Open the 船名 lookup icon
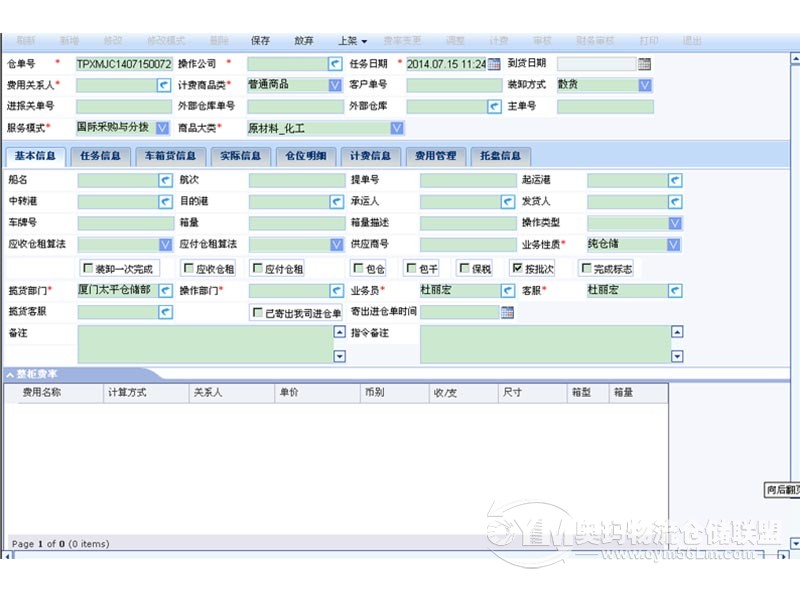This screenshot has height=600, width=800. coord(165,180)
